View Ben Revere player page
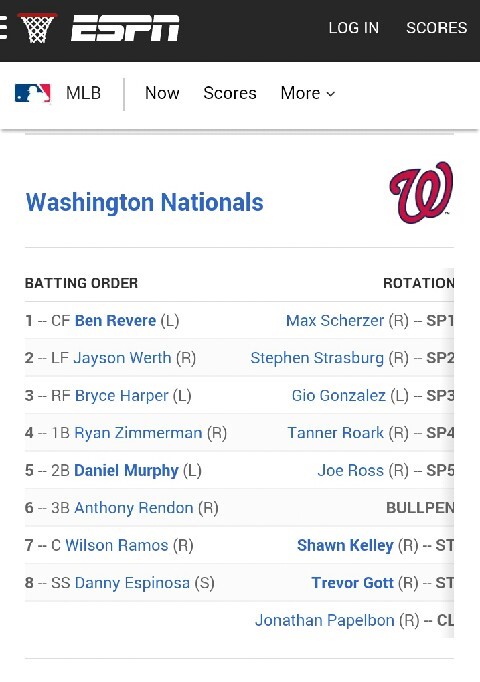The width and height of the screenshot is (480, 682). pyautogui.click(x=115, y=321)
